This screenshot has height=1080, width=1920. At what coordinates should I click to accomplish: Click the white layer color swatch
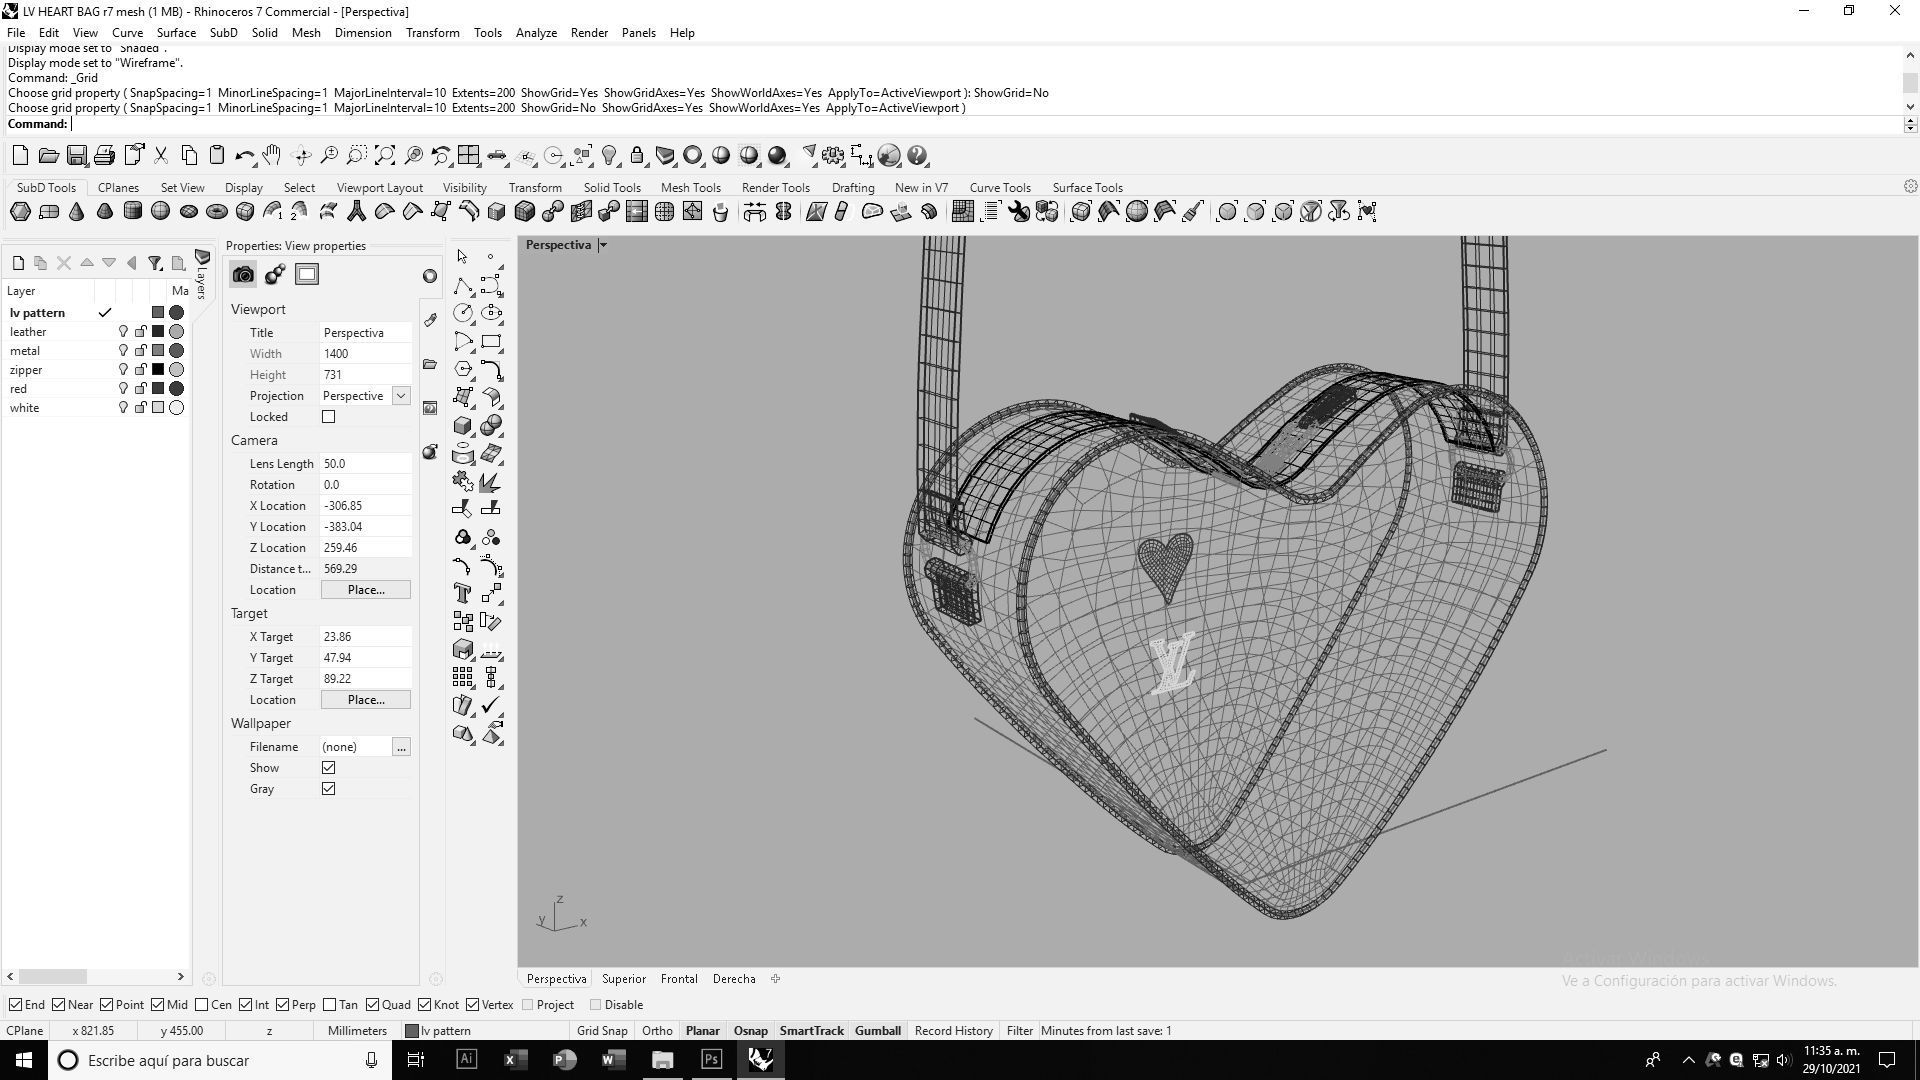pyautogui.click(x=157, y=408)
